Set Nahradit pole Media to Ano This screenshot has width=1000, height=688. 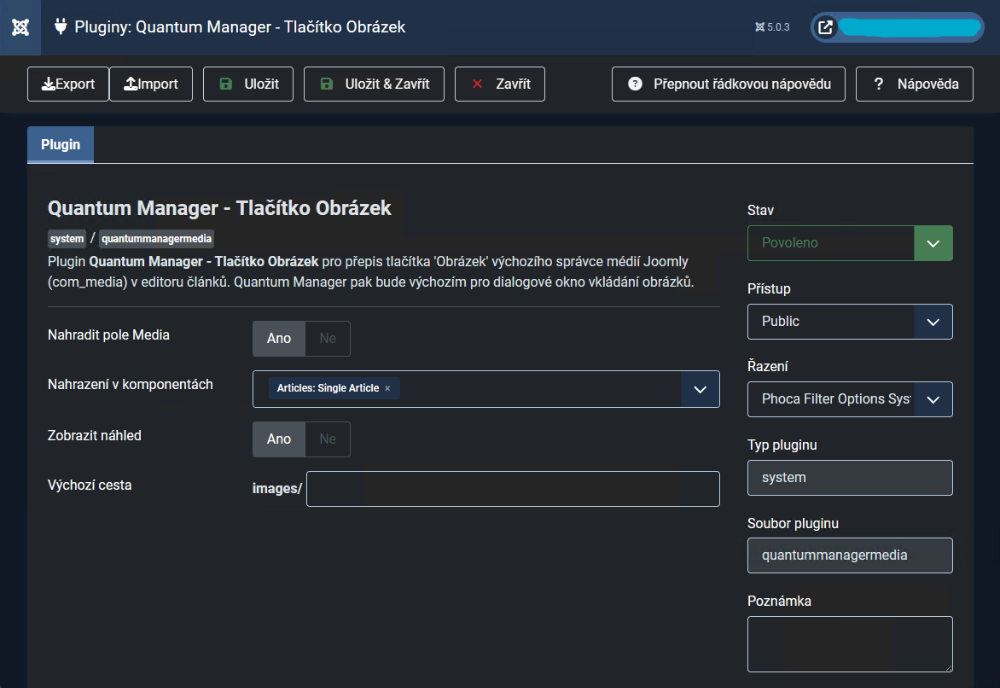(x=279, y=338)
